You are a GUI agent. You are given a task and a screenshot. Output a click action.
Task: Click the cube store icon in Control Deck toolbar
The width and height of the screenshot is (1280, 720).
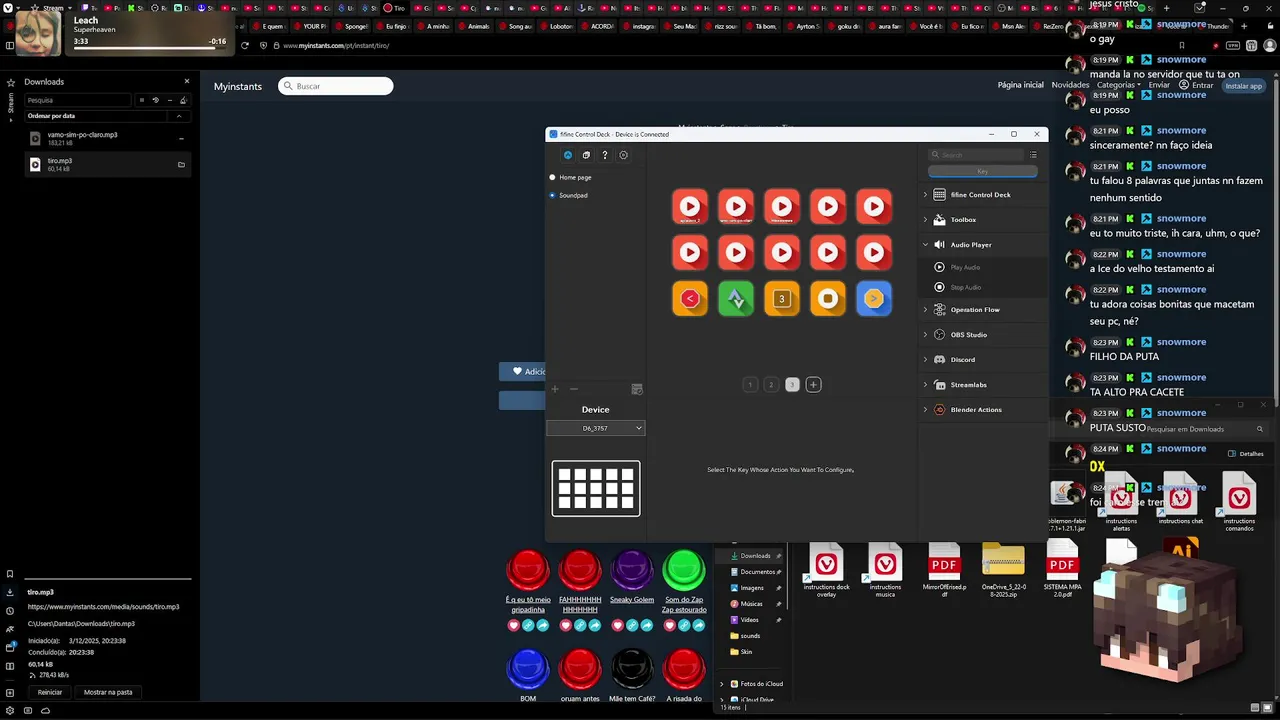(x=586, y=155)
